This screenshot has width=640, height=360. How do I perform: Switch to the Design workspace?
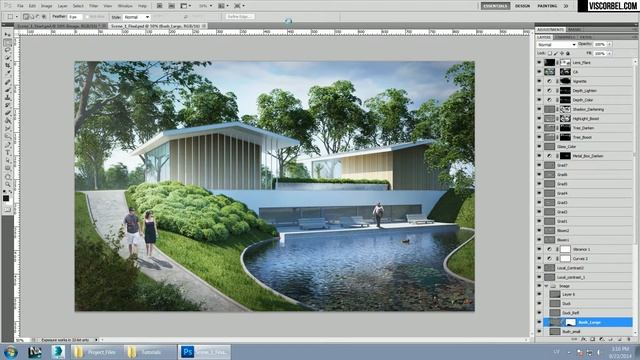[x=522, y=6]
